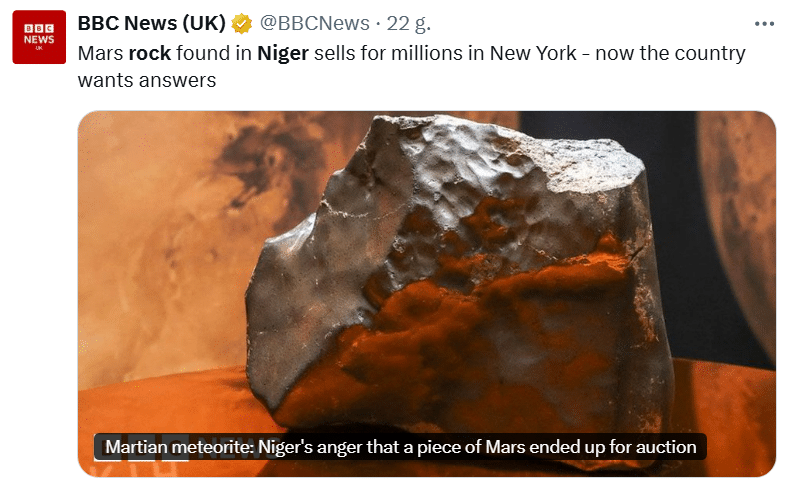Open the three-dot more options menu
790x479 pixels.
click(x=764, y=24)
